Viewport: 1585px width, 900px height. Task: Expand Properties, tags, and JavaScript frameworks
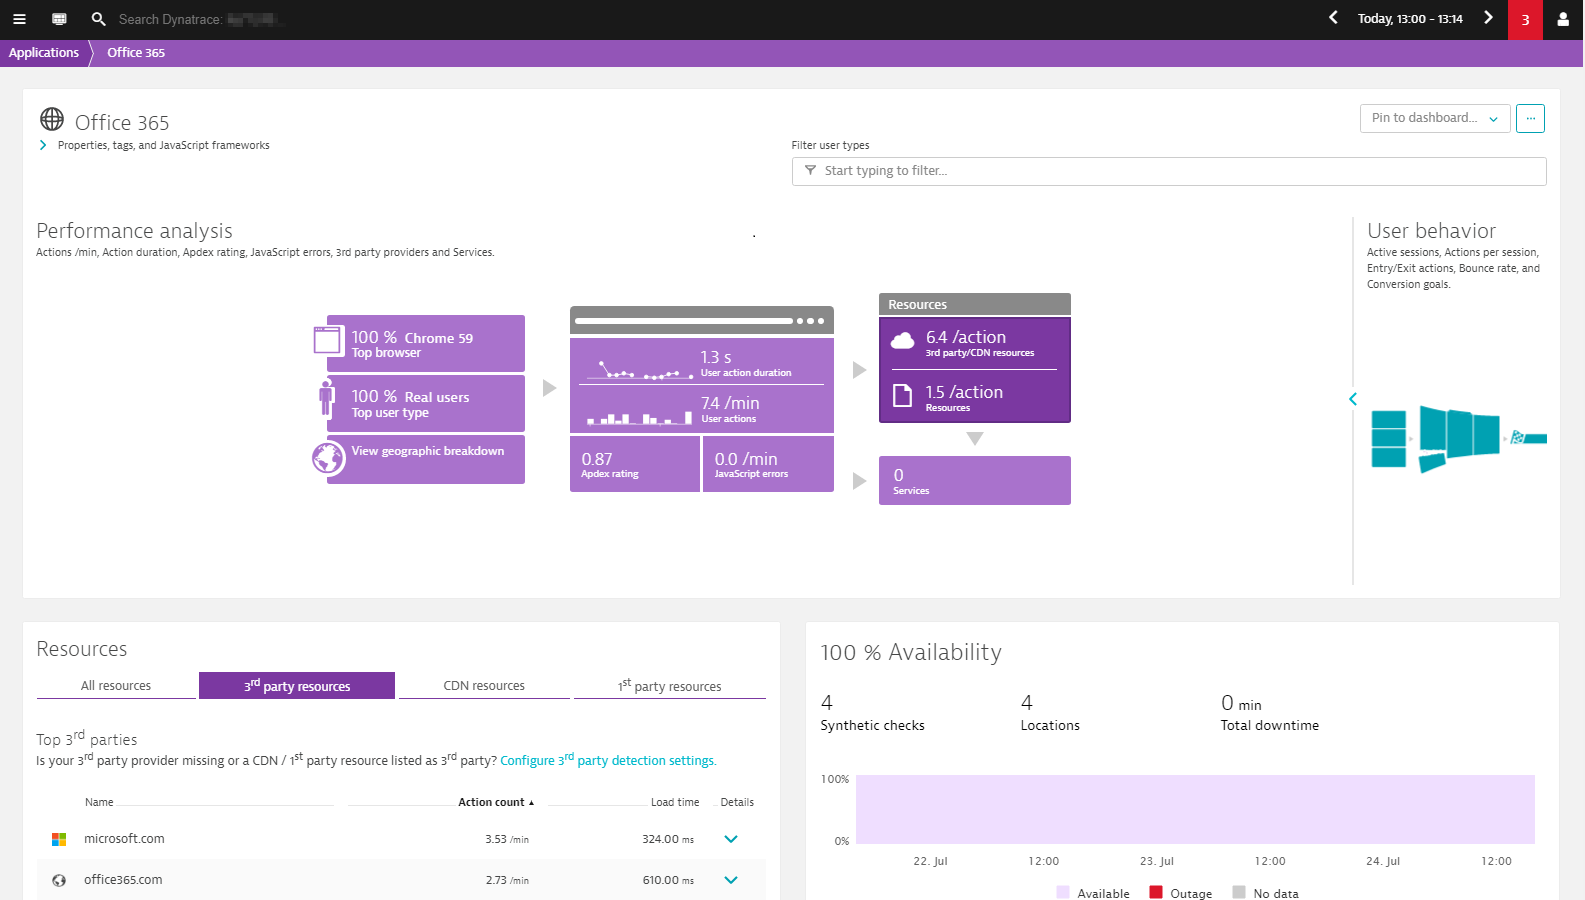[155, 145]
